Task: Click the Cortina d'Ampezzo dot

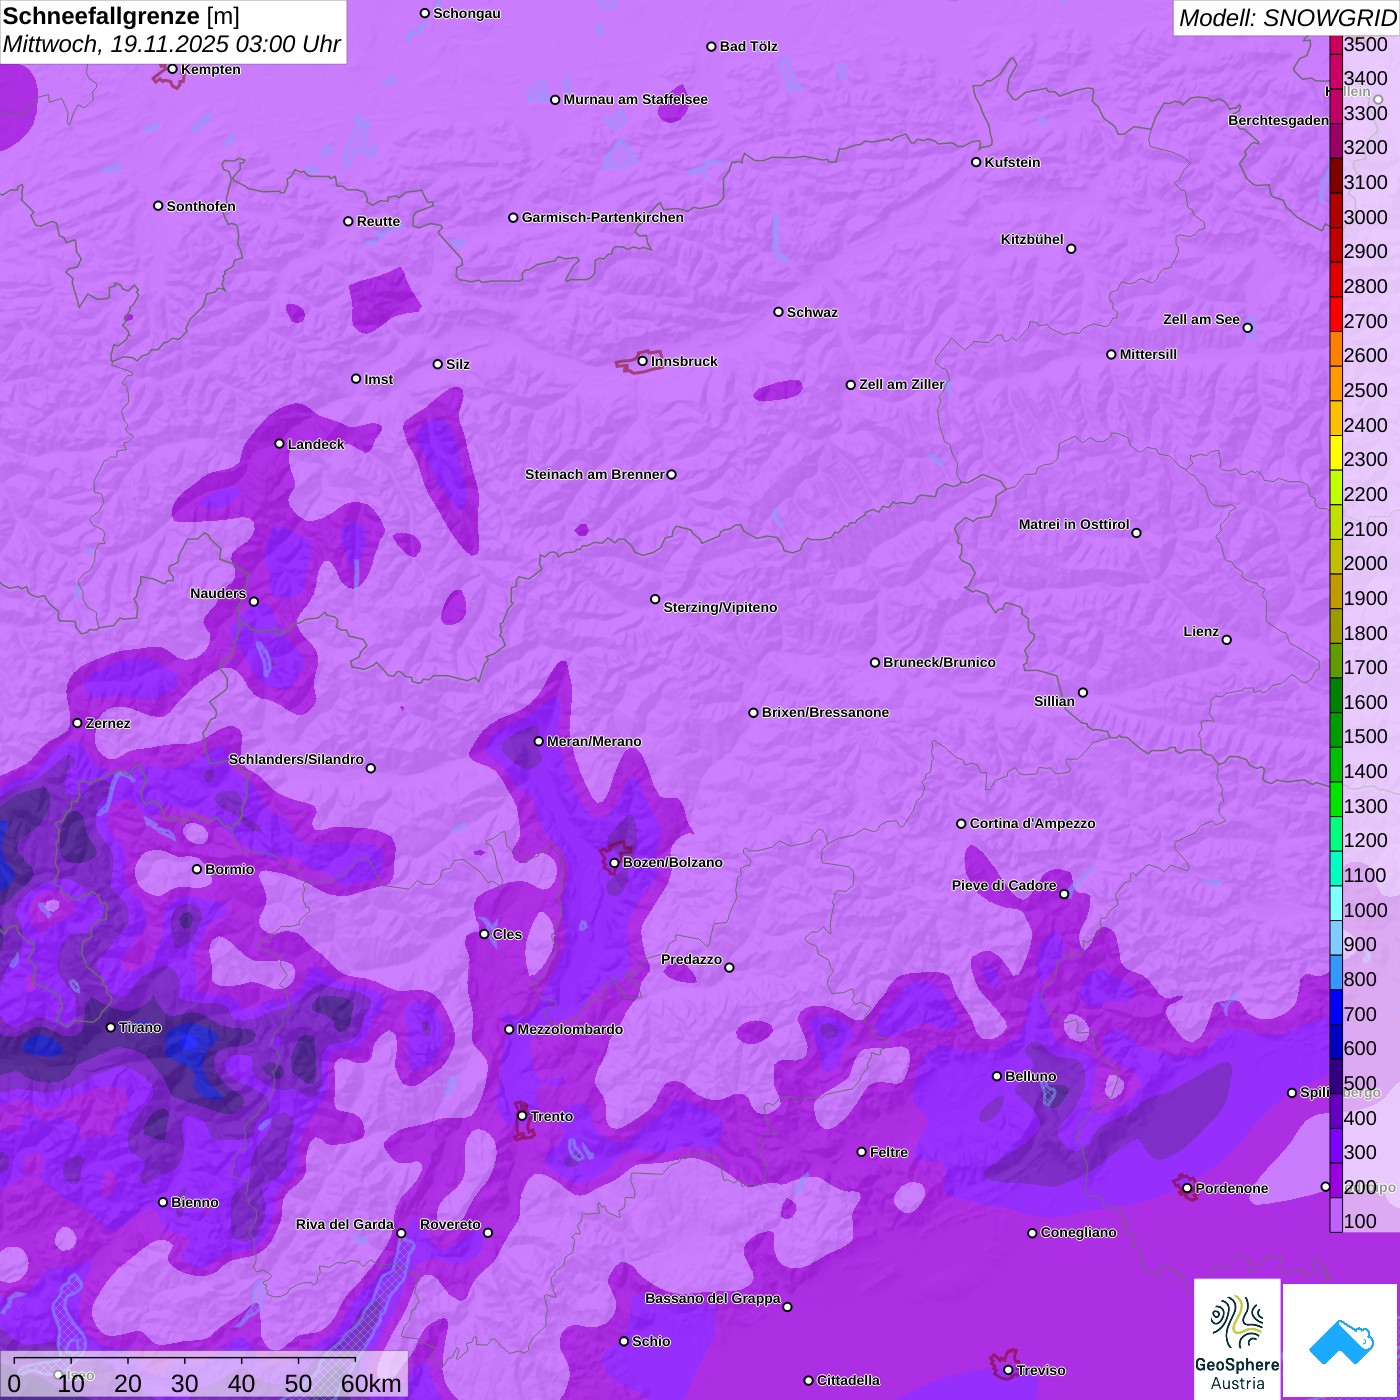Action: 961,824
